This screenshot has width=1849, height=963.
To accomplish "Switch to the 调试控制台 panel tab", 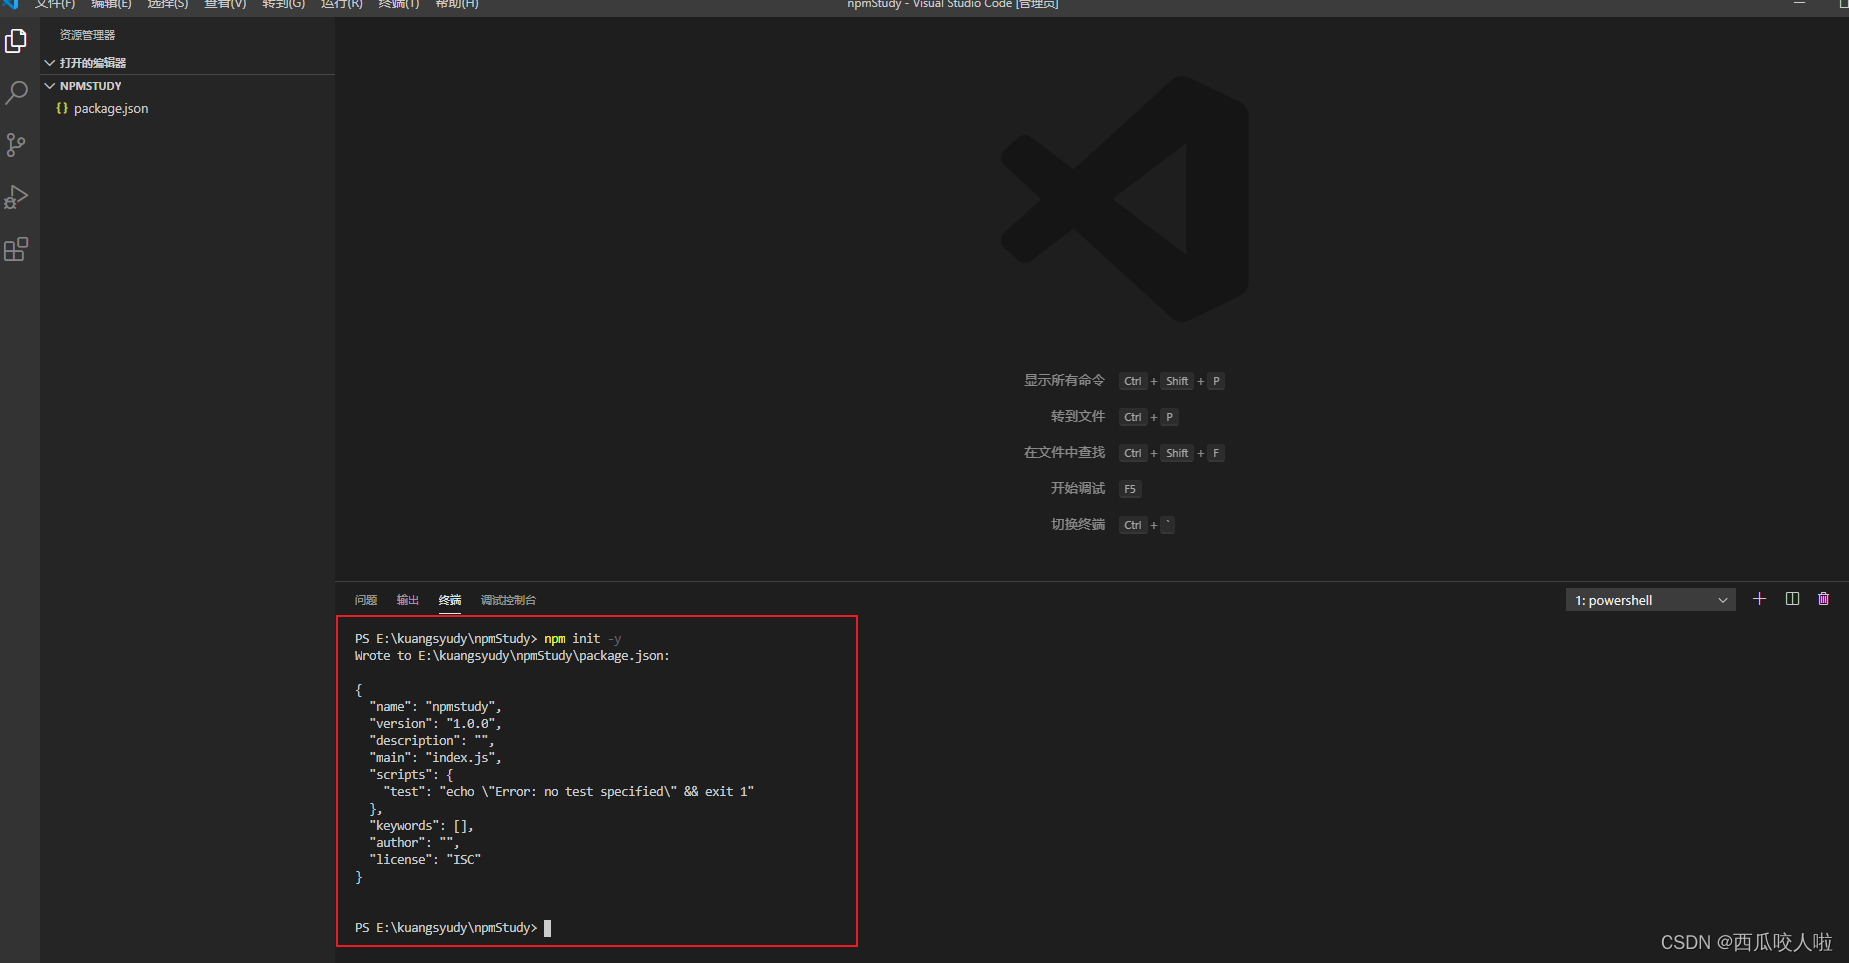I will 508,600.
